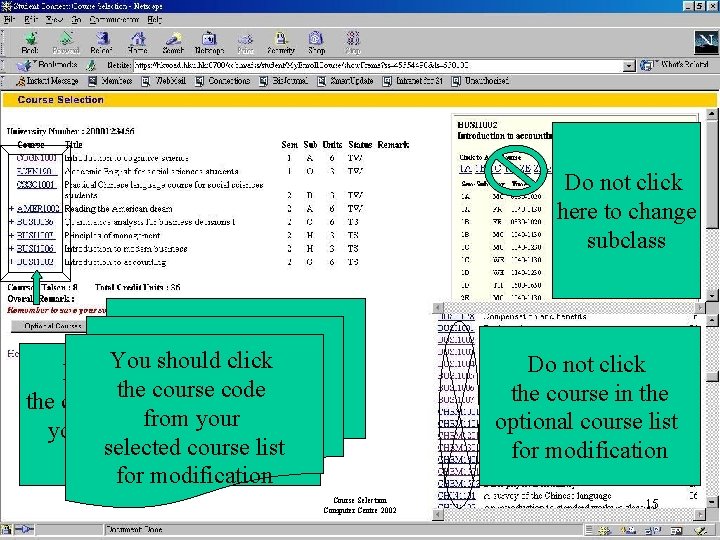Click the component bar grip handle
720x540 pixels.
click(x=589, y=530)
